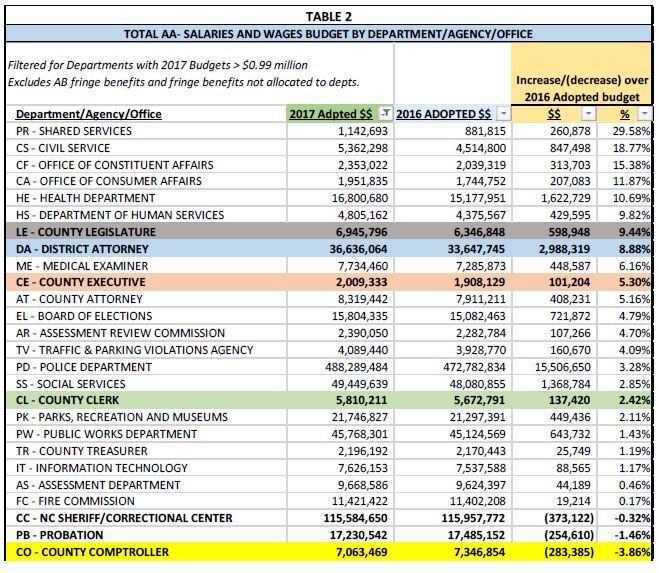Screen dimensions: 659x573
Task: Select the TOTAL AA- SALARIES AND WAGES title banner
Action: 329,34
